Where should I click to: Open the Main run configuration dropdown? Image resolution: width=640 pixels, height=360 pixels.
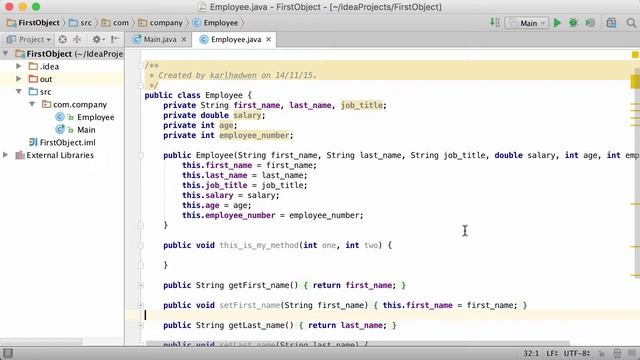click(527, 23)
